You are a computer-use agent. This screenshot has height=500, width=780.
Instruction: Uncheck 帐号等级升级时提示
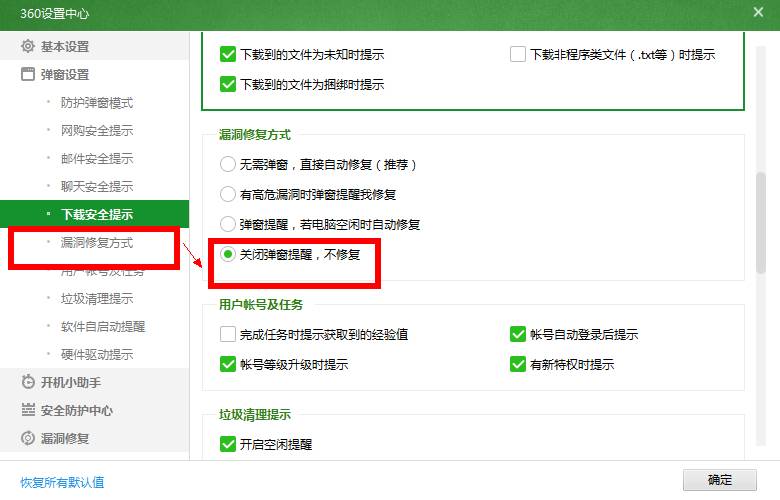[x=227, y=364]
